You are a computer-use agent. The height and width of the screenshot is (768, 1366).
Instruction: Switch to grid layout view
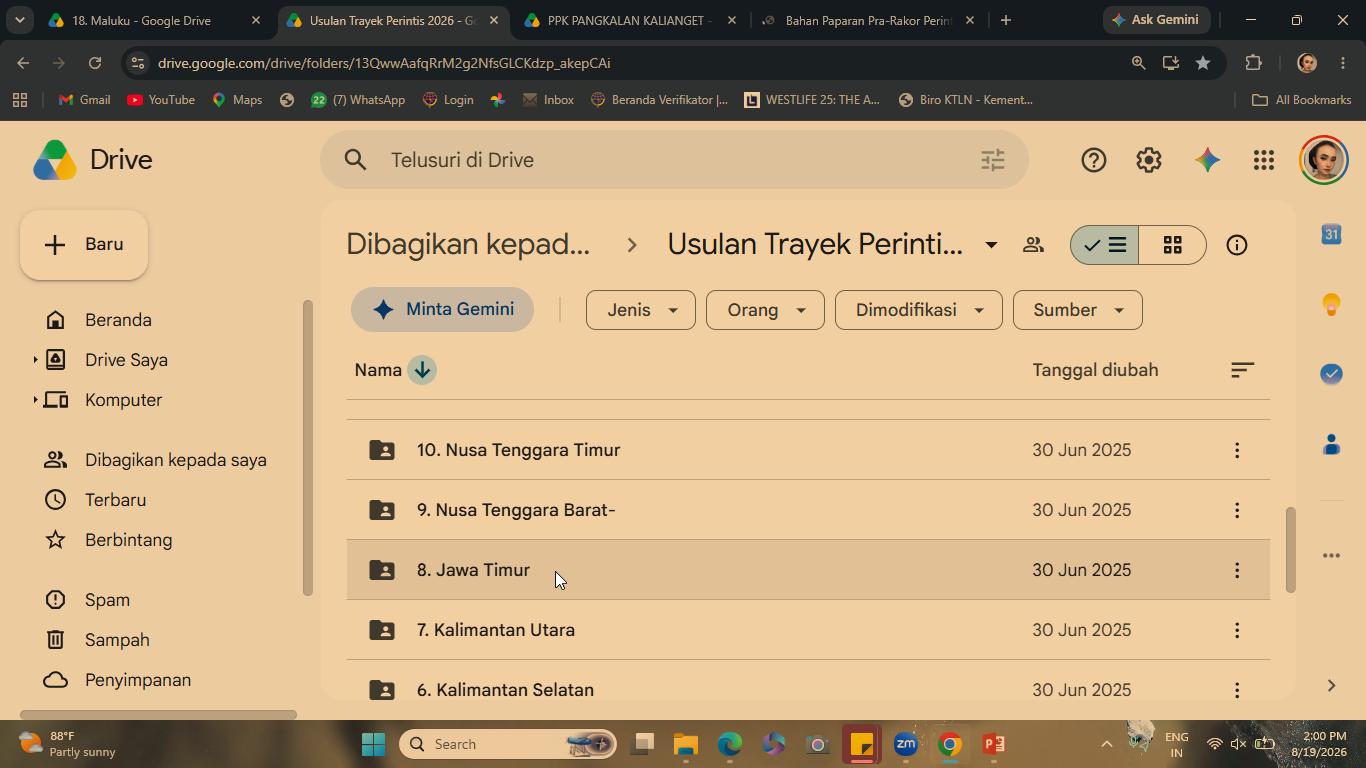point(1173,245)
